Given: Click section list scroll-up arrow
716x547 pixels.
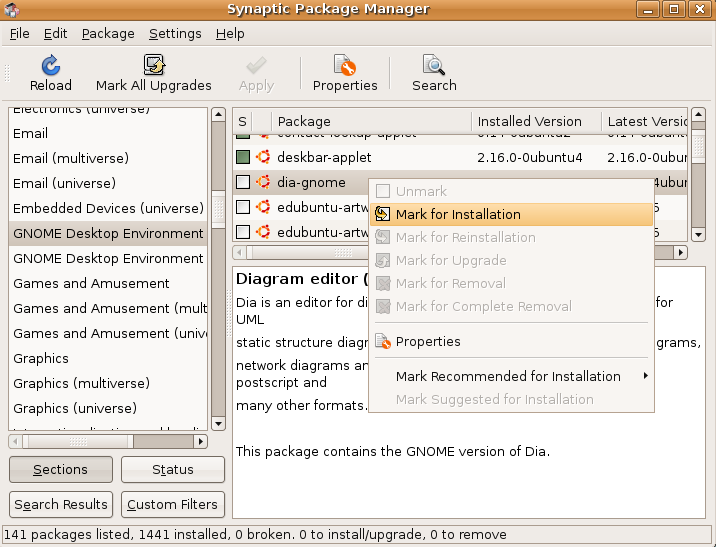Looking at the screenshot, I should click(x=218, y=114).
